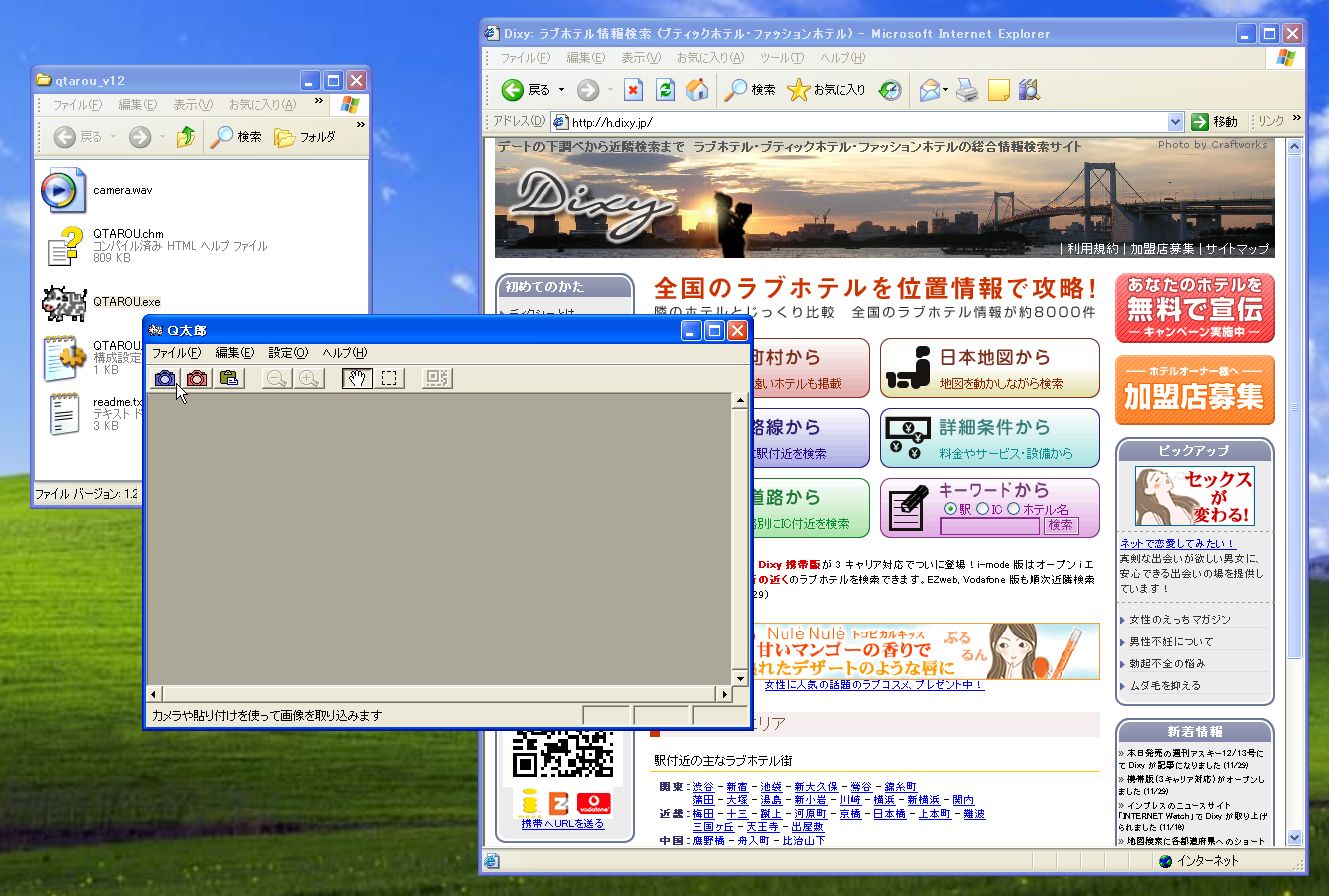1329x896 pixels.
Task: Click the 利用規約 link in the Dixy header
Action: [x=1092, y=248]
